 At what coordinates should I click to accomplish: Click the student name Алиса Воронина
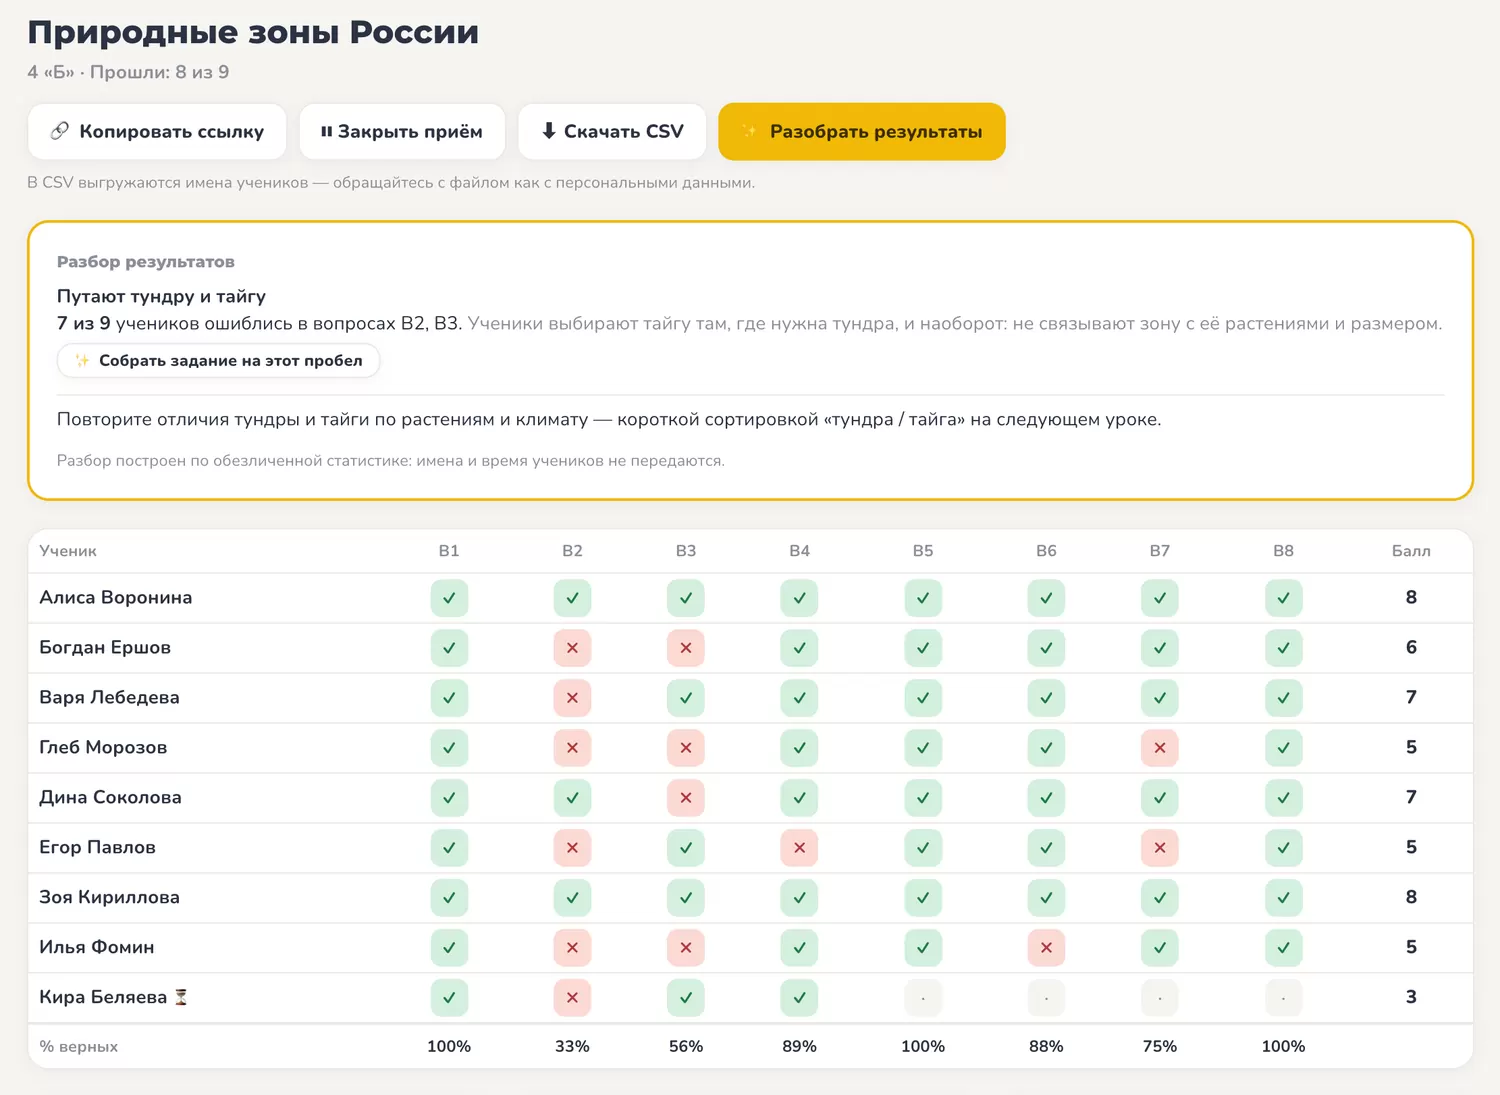(x=116, y=598)
